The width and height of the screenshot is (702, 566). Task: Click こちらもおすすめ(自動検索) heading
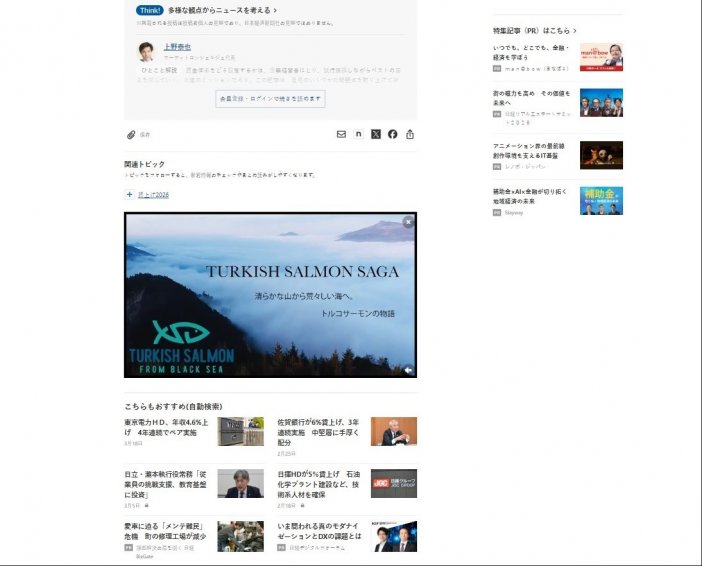click(173, 406)
